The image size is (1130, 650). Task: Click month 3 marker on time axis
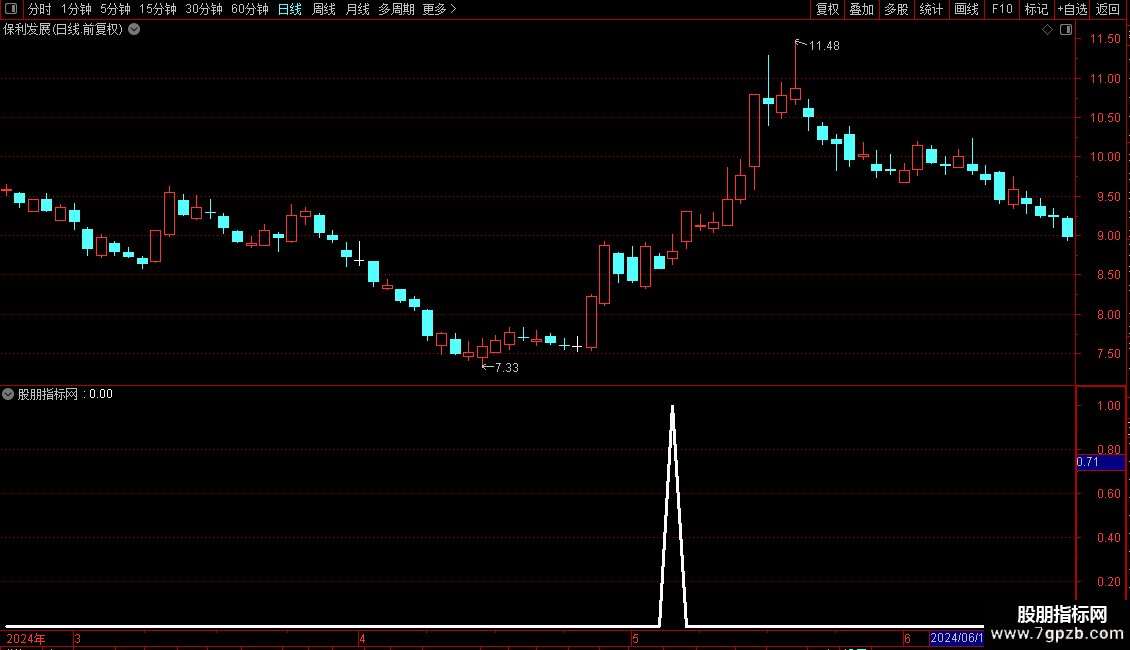coord(77,639)
